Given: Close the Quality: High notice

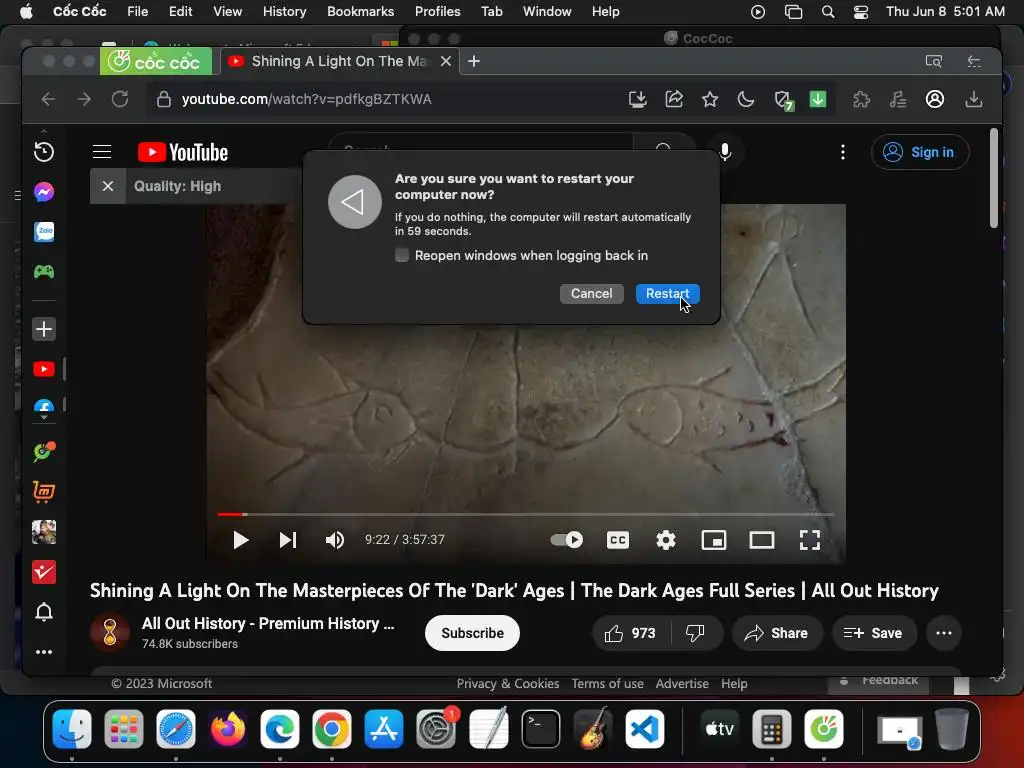Looking at the screenshot, I should point(108,186).
